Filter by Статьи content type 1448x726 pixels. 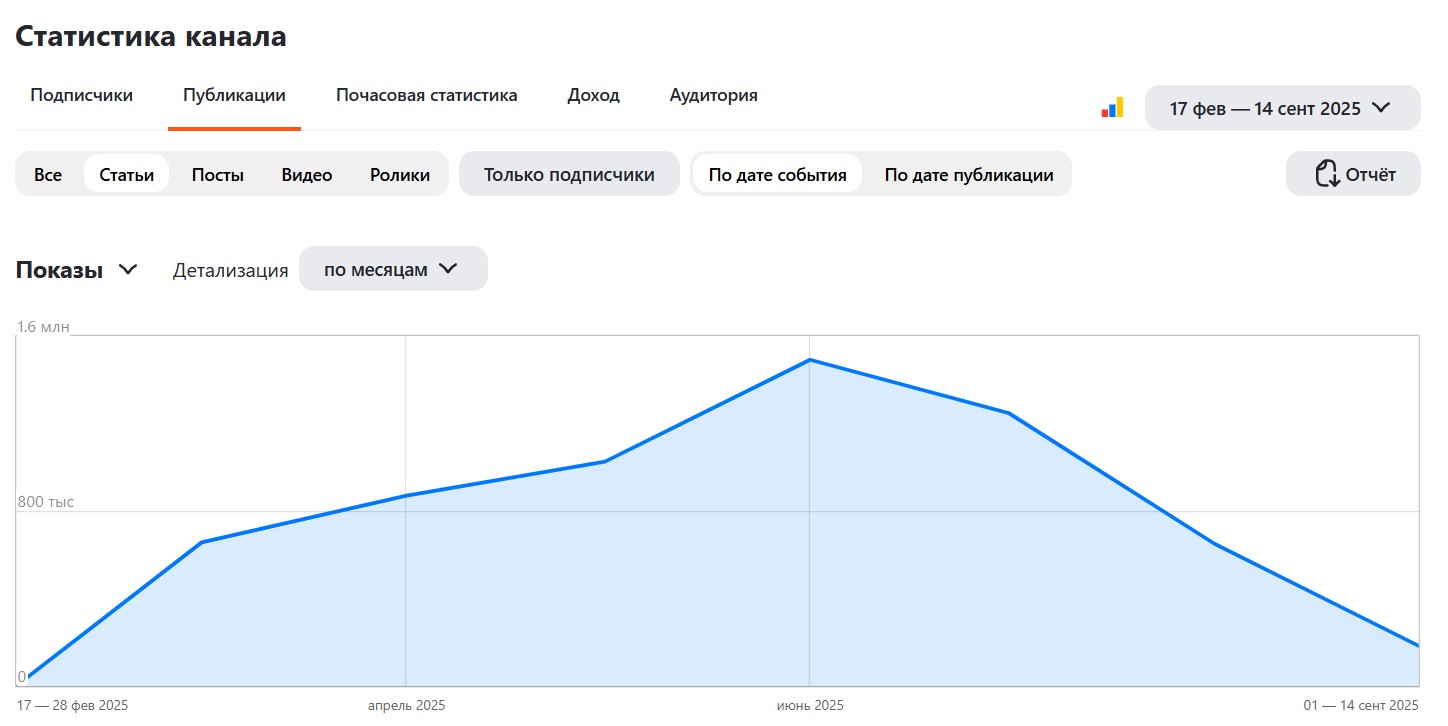pos(127,175)
